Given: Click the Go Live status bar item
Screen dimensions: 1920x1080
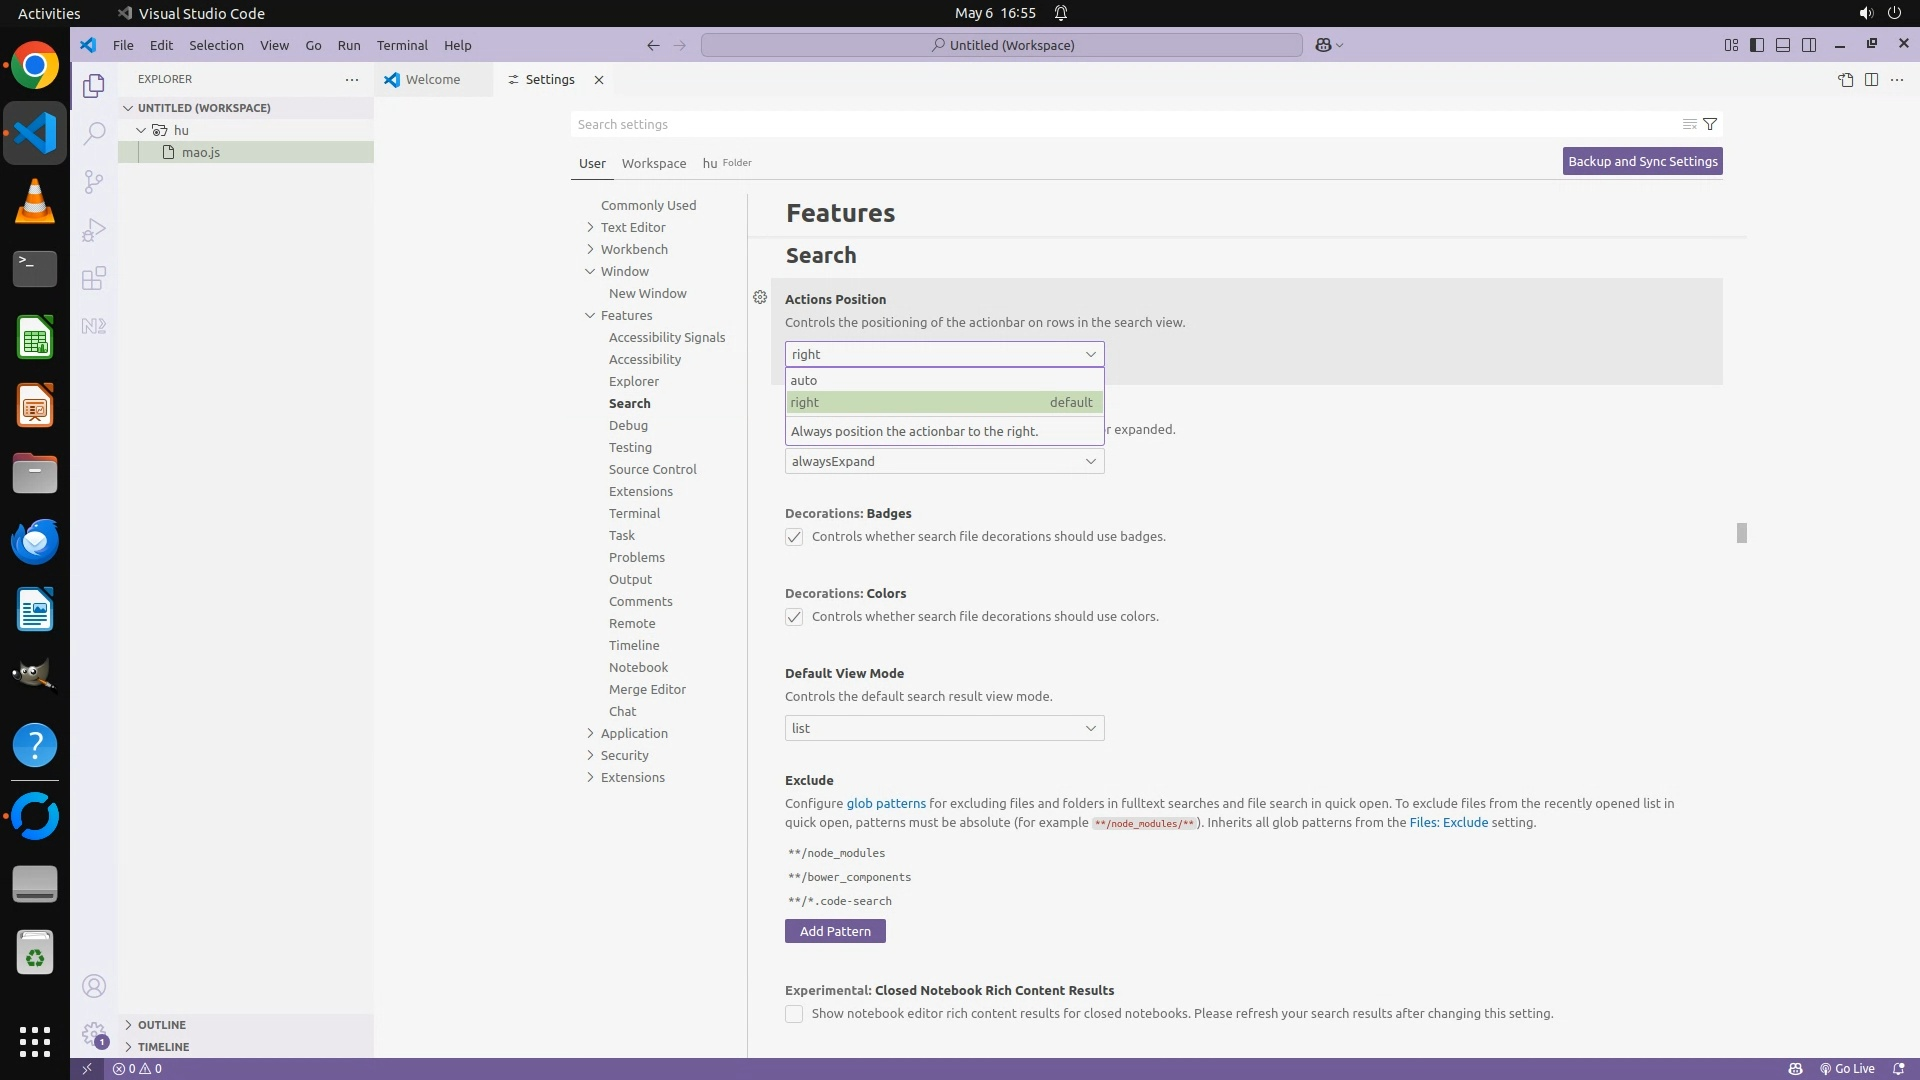Looking at the screenshot, I should [1847, 1068].
